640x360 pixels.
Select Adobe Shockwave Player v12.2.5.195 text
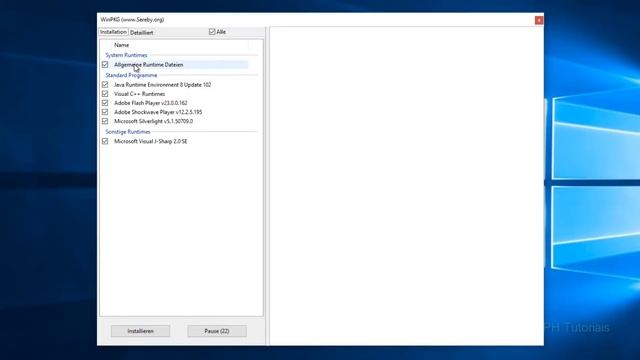tap(158, 112)
